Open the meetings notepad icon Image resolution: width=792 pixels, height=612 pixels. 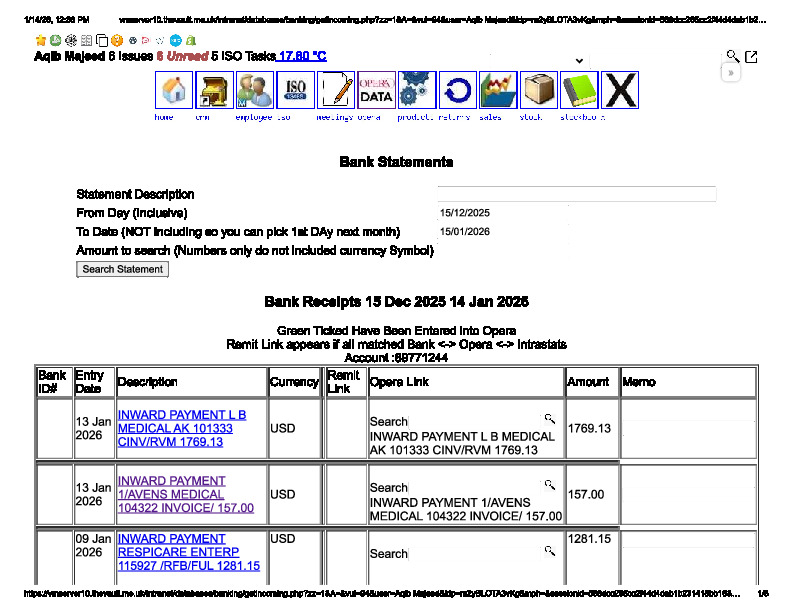coord(336,91)
